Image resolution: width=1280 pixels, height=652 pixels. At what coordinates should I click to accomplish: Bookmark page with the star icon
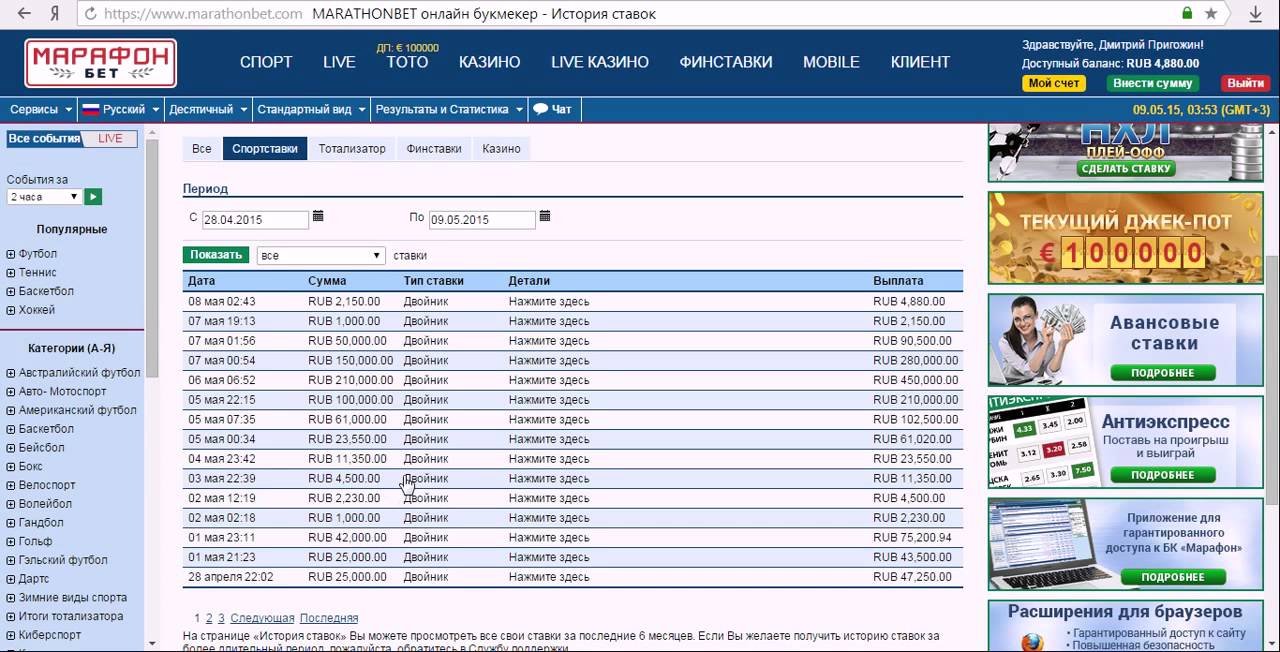click(x=1211, y=14)
